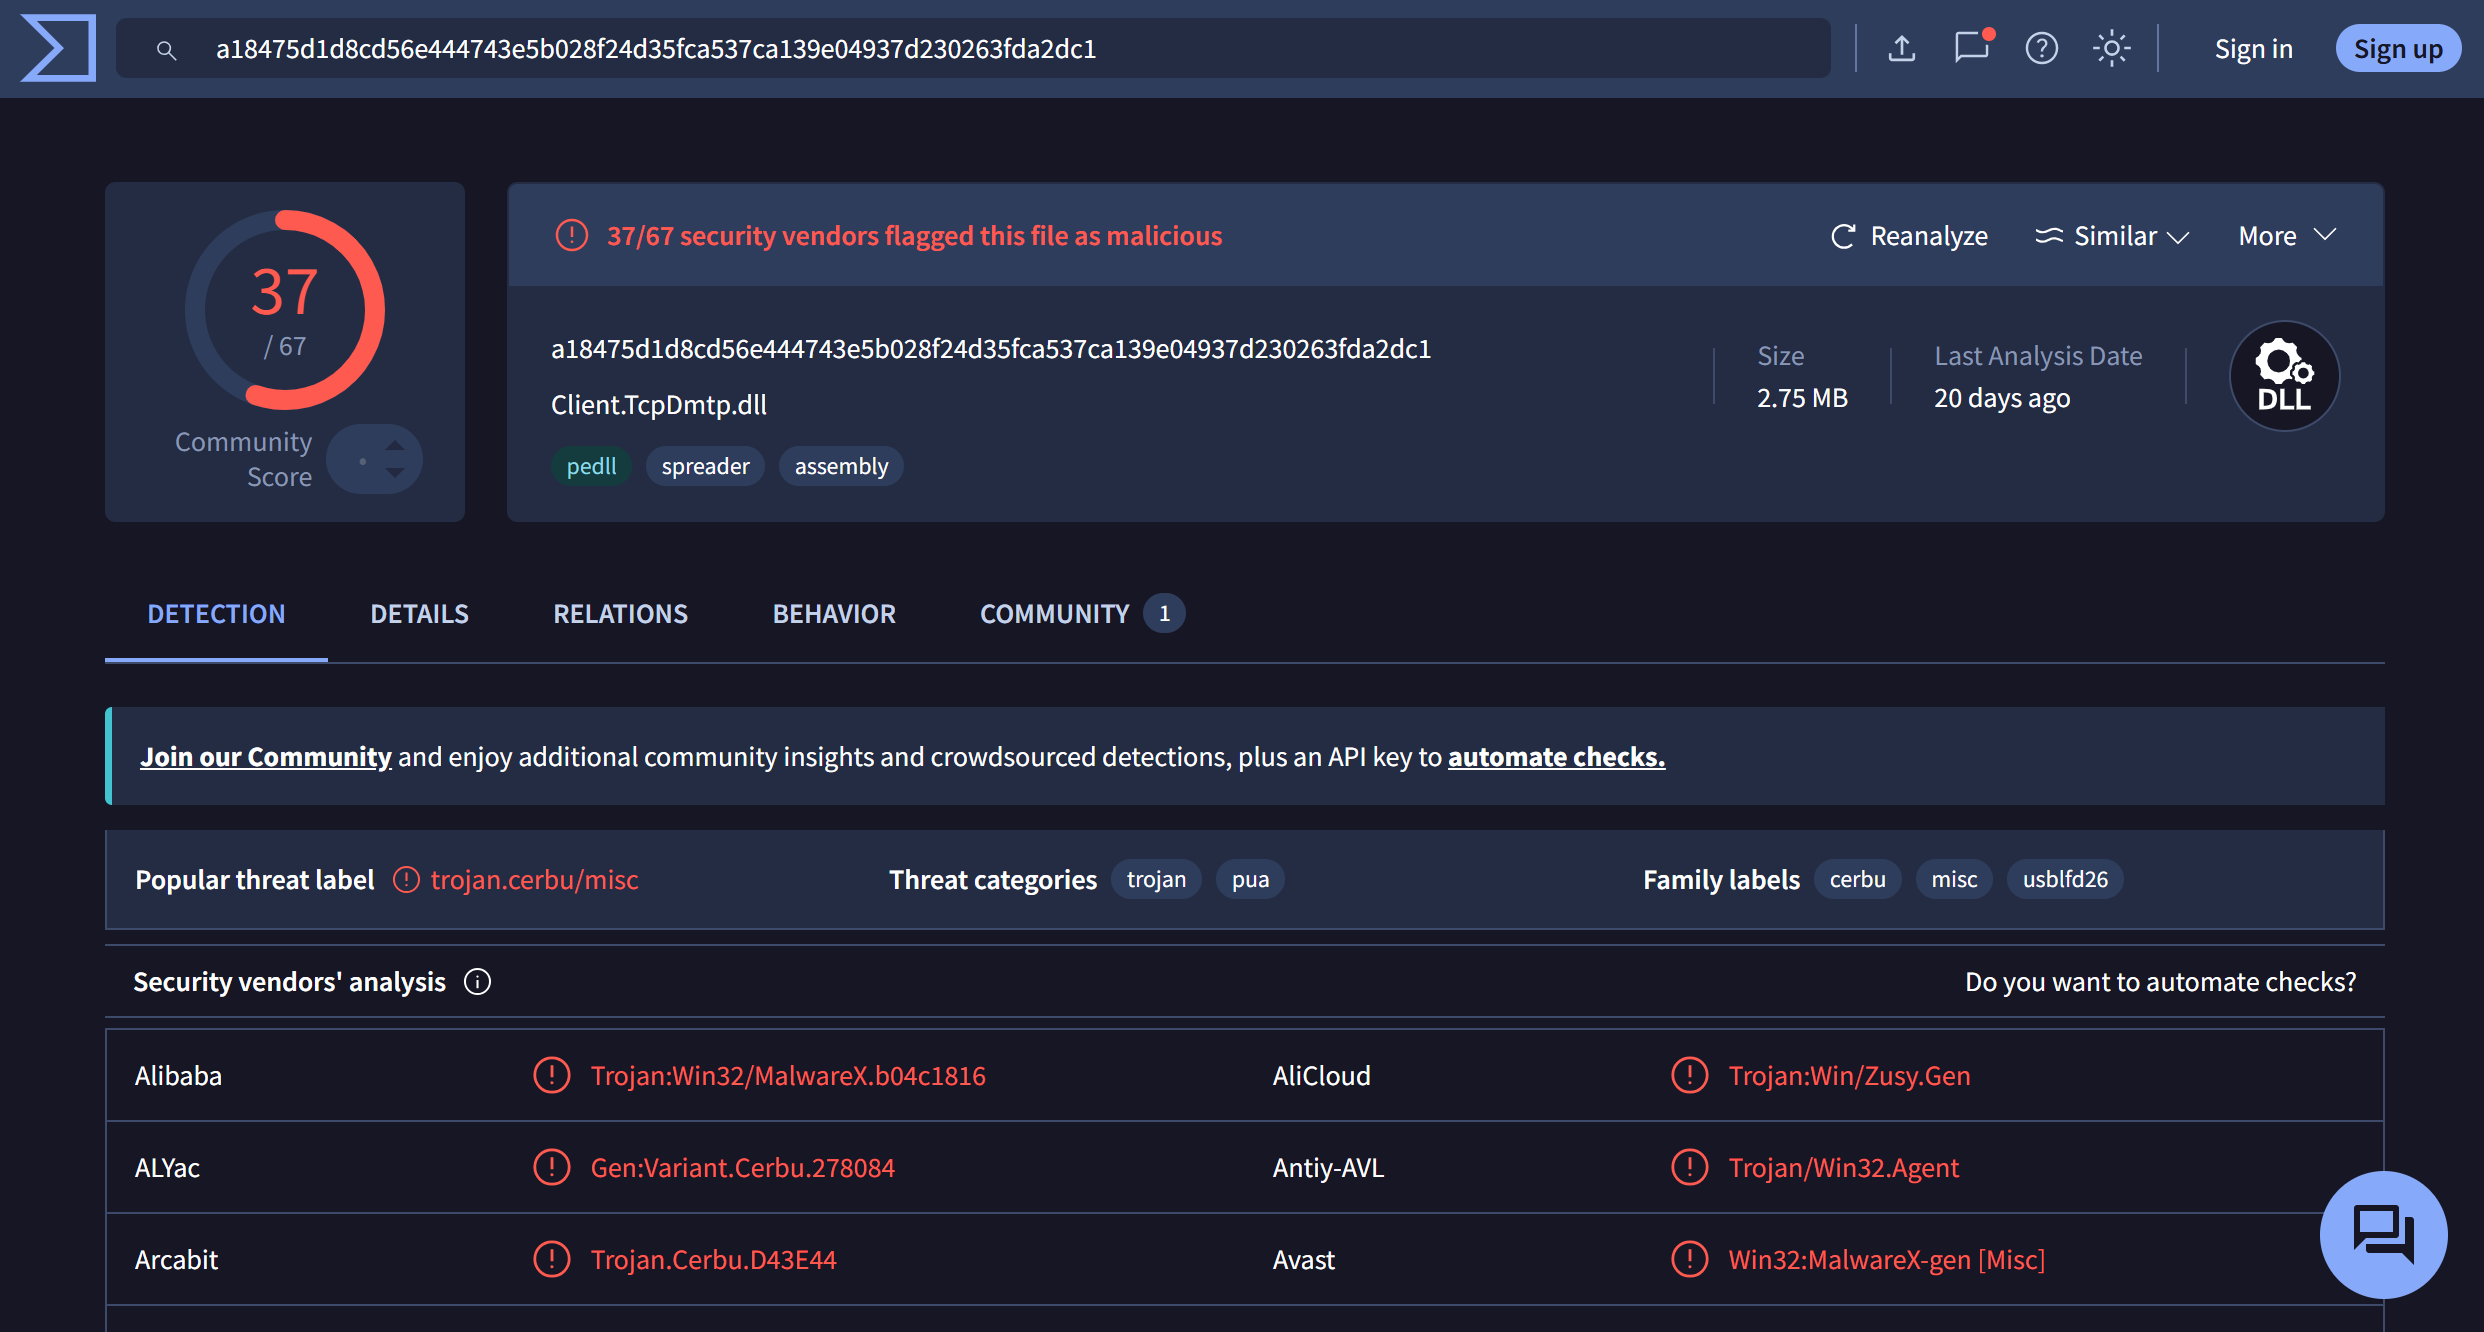Vote down on the Community Score
This screenshot has height=1332, width=2484.
pos(395,473)
